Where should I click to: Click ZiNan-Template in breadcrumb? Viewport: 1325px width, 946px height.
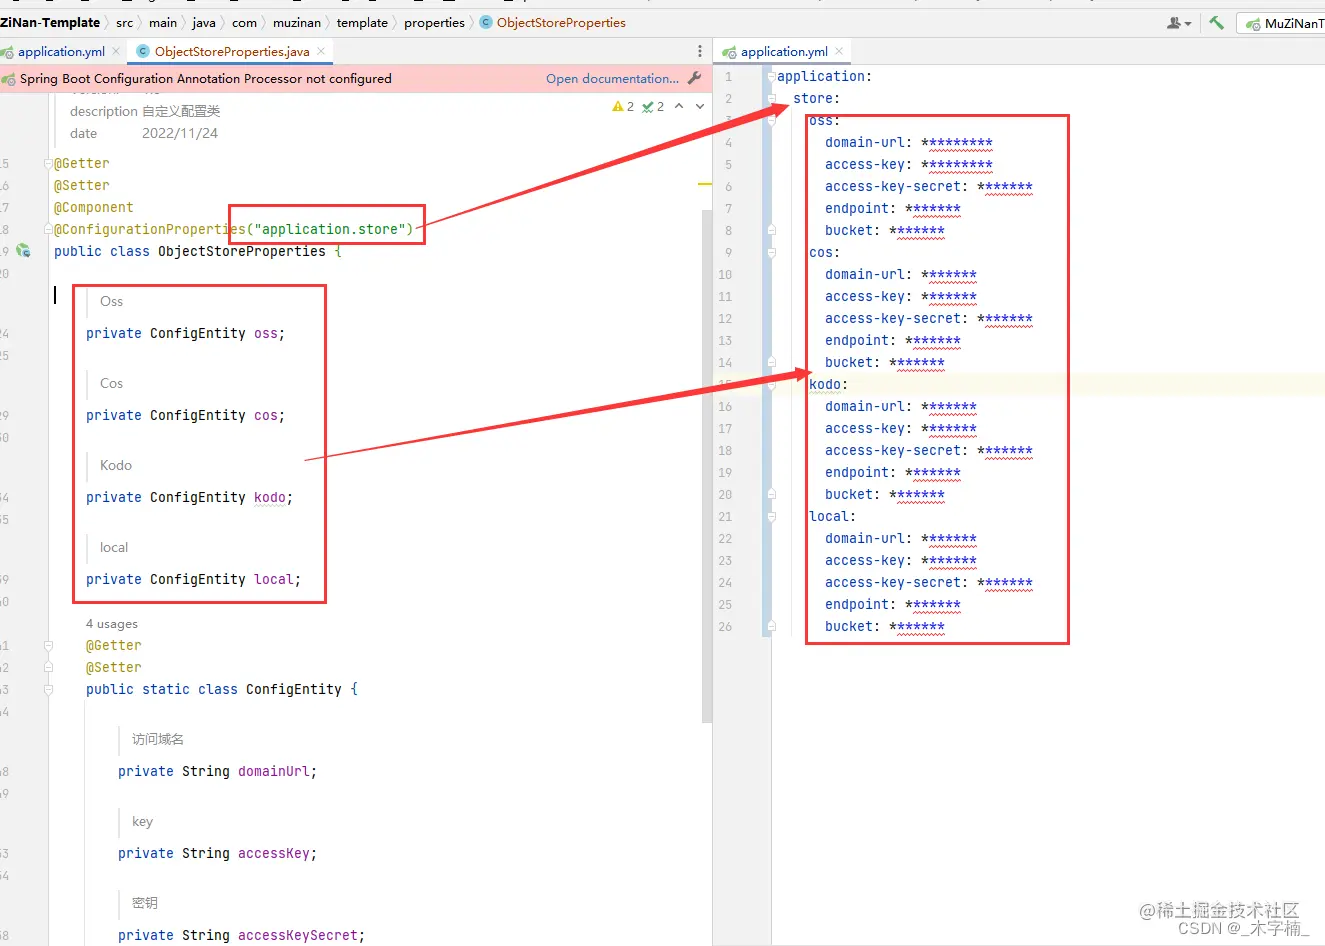[x=50, y=22]
